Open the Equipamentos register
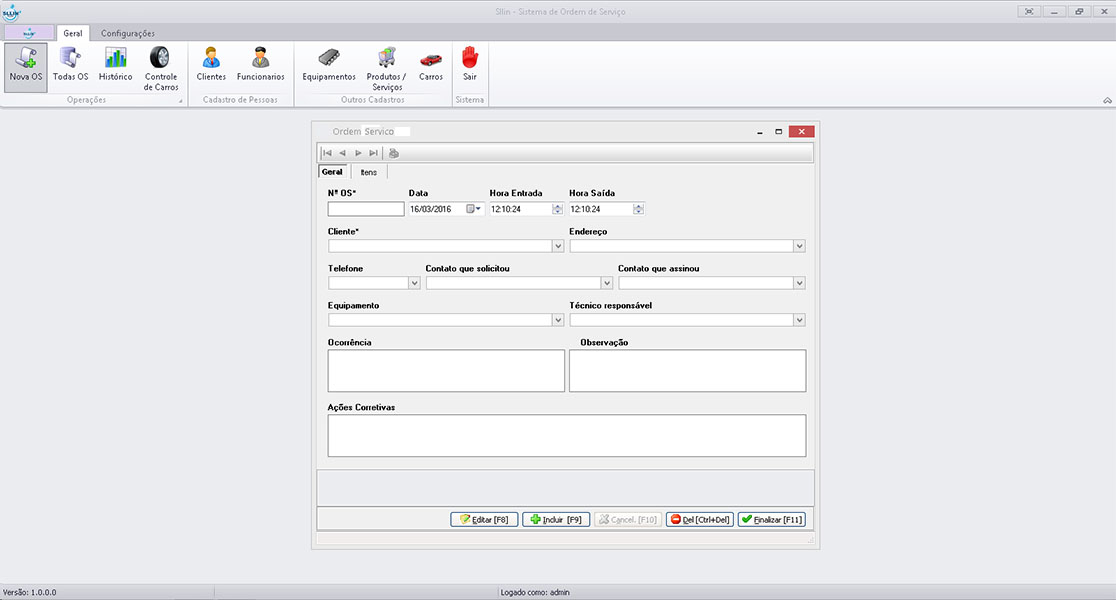The height and width of the screenshot is (600, 1116). pyautogui.click(x=329, y=64)
